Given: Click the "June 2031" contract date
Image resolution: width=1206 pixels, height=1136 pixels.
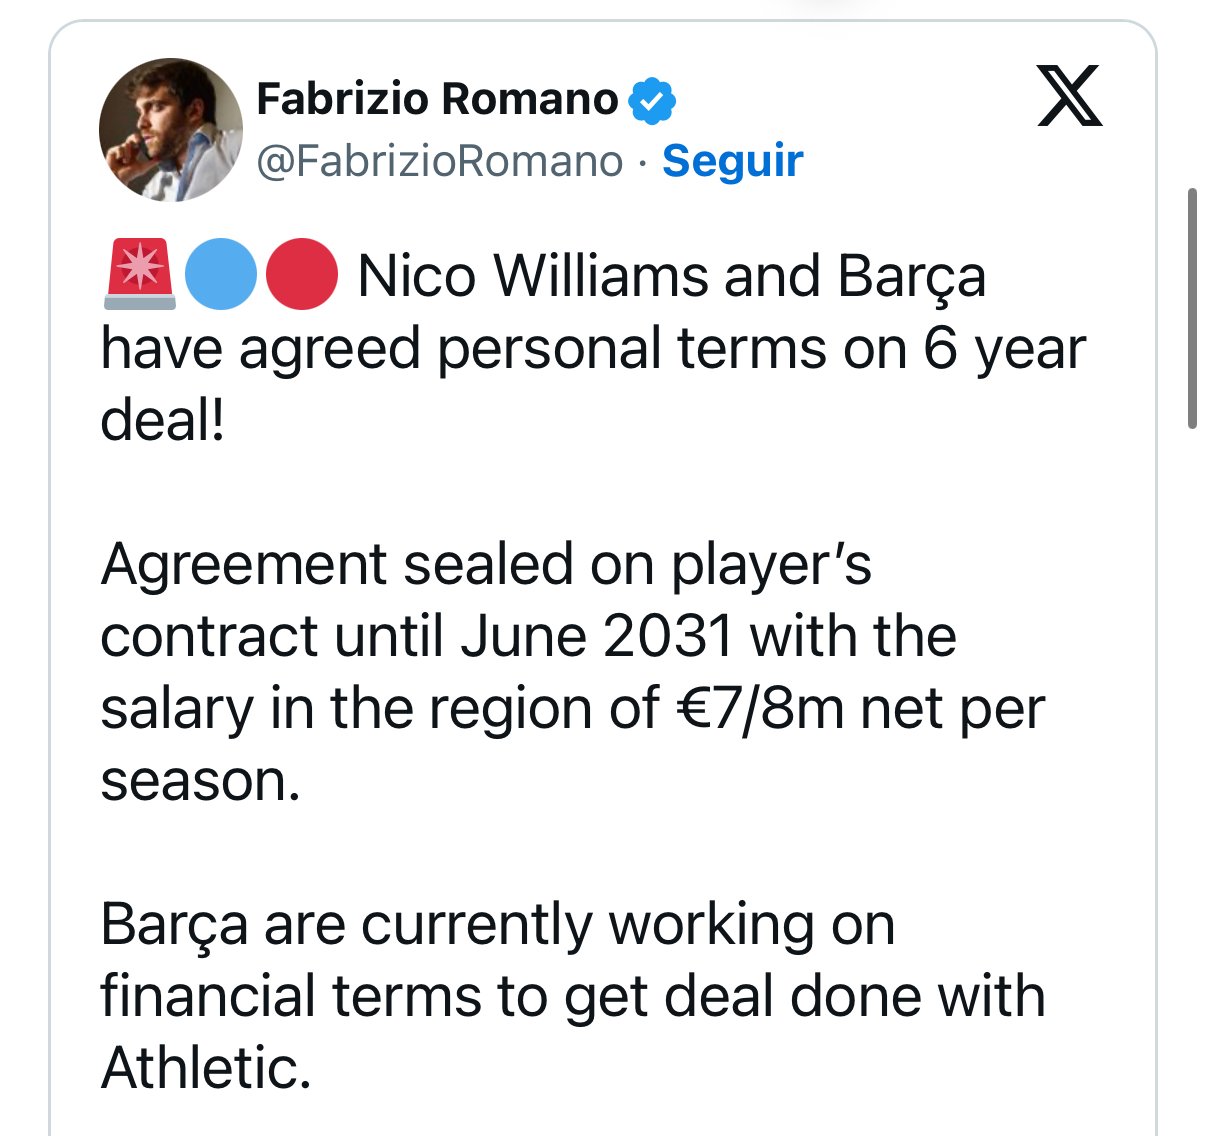Looking at the screenshot, I should click(596, 636).
